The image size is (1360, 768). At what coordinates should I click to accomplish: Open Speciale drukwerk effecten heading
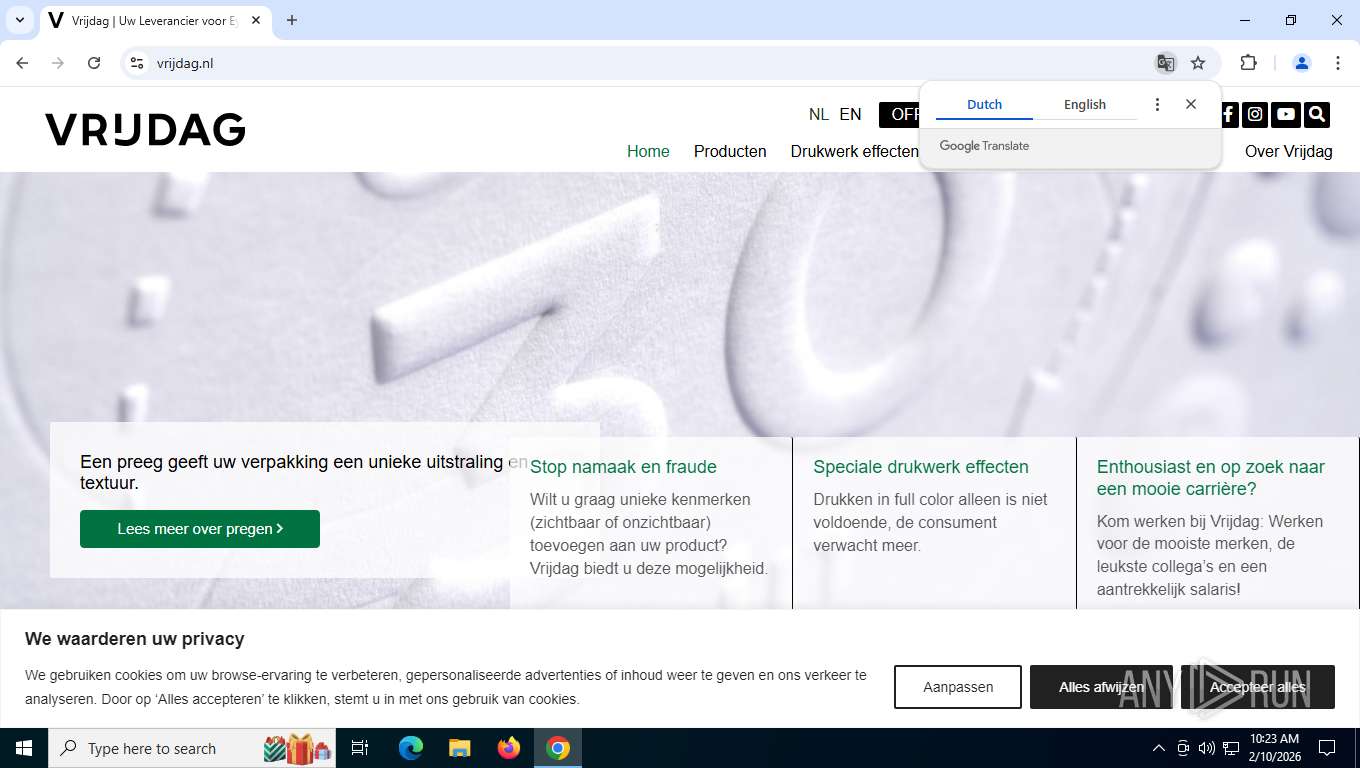click(x=921, y=467)
